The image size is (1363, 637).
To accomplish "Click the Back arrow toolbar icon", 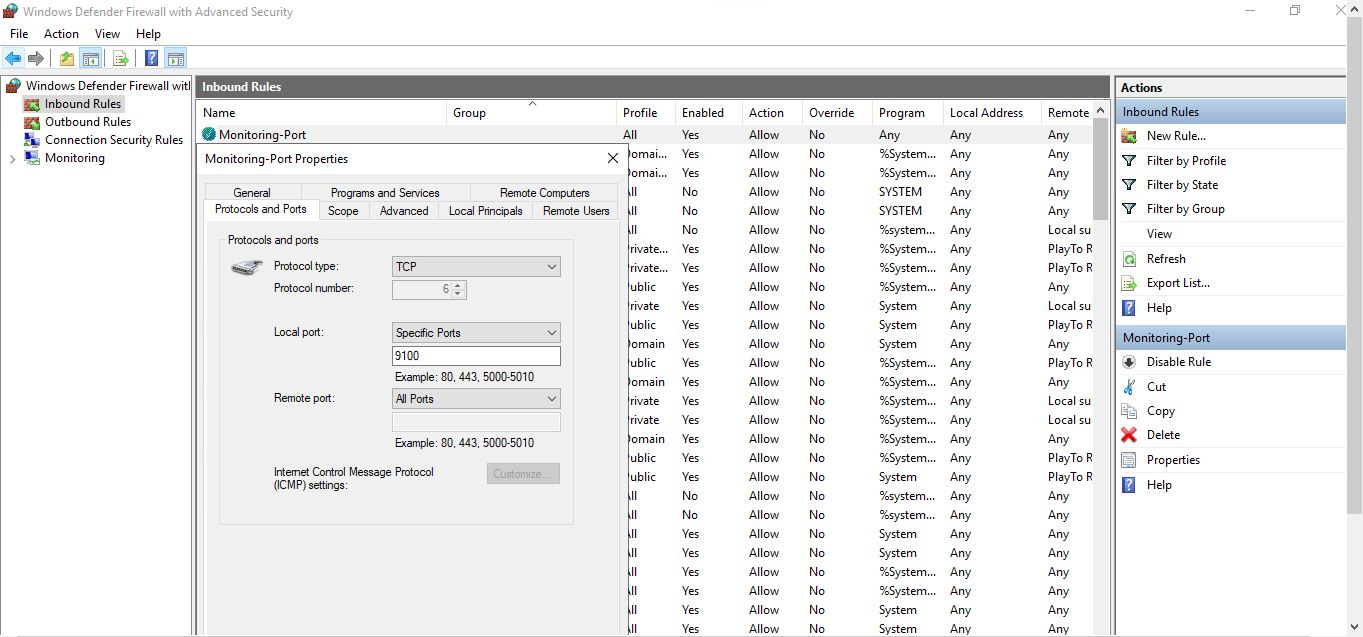I will point(13,58).
